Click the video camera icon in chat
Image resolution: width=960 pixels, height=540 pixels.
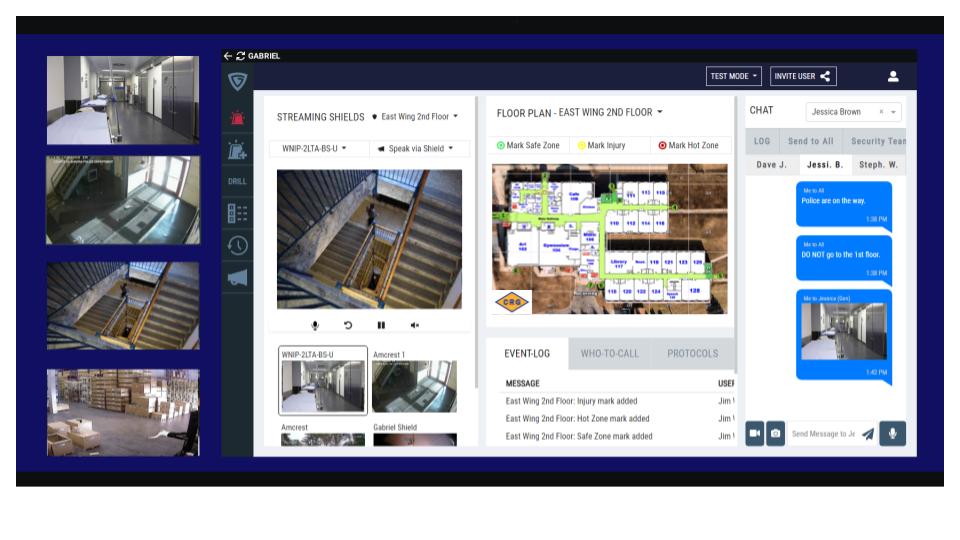click(754, 433)
